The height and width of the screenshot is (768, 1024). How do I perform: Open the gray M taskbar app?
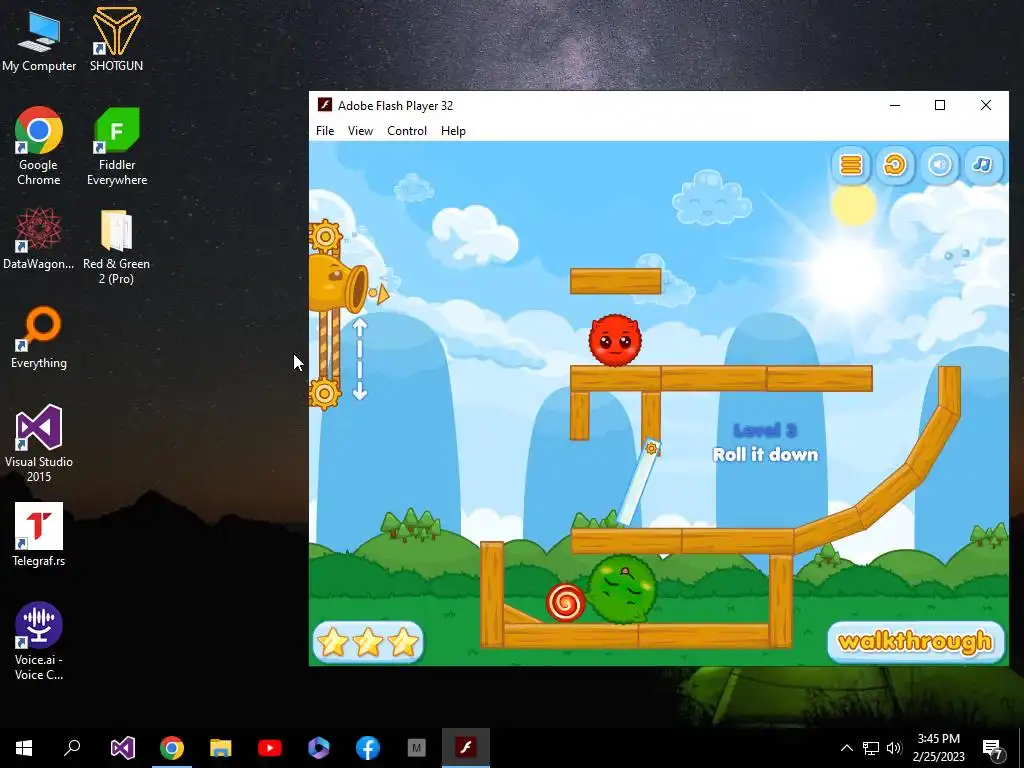pyautogui.click(x=417, y=748)
